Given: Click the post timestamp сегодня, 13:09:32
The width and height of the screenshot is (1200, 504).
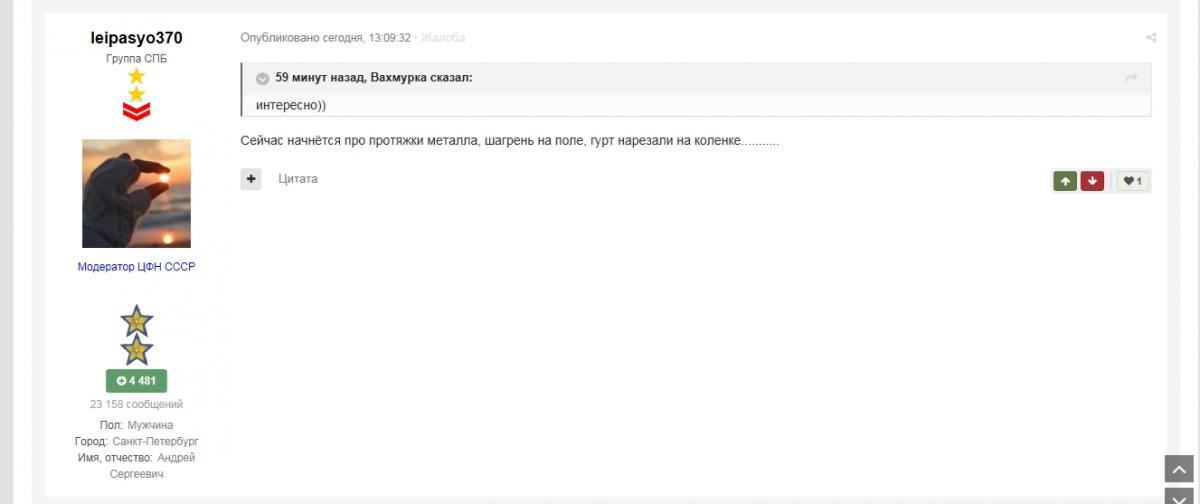Looking at the screenshot, I should (x=367, y=38).
